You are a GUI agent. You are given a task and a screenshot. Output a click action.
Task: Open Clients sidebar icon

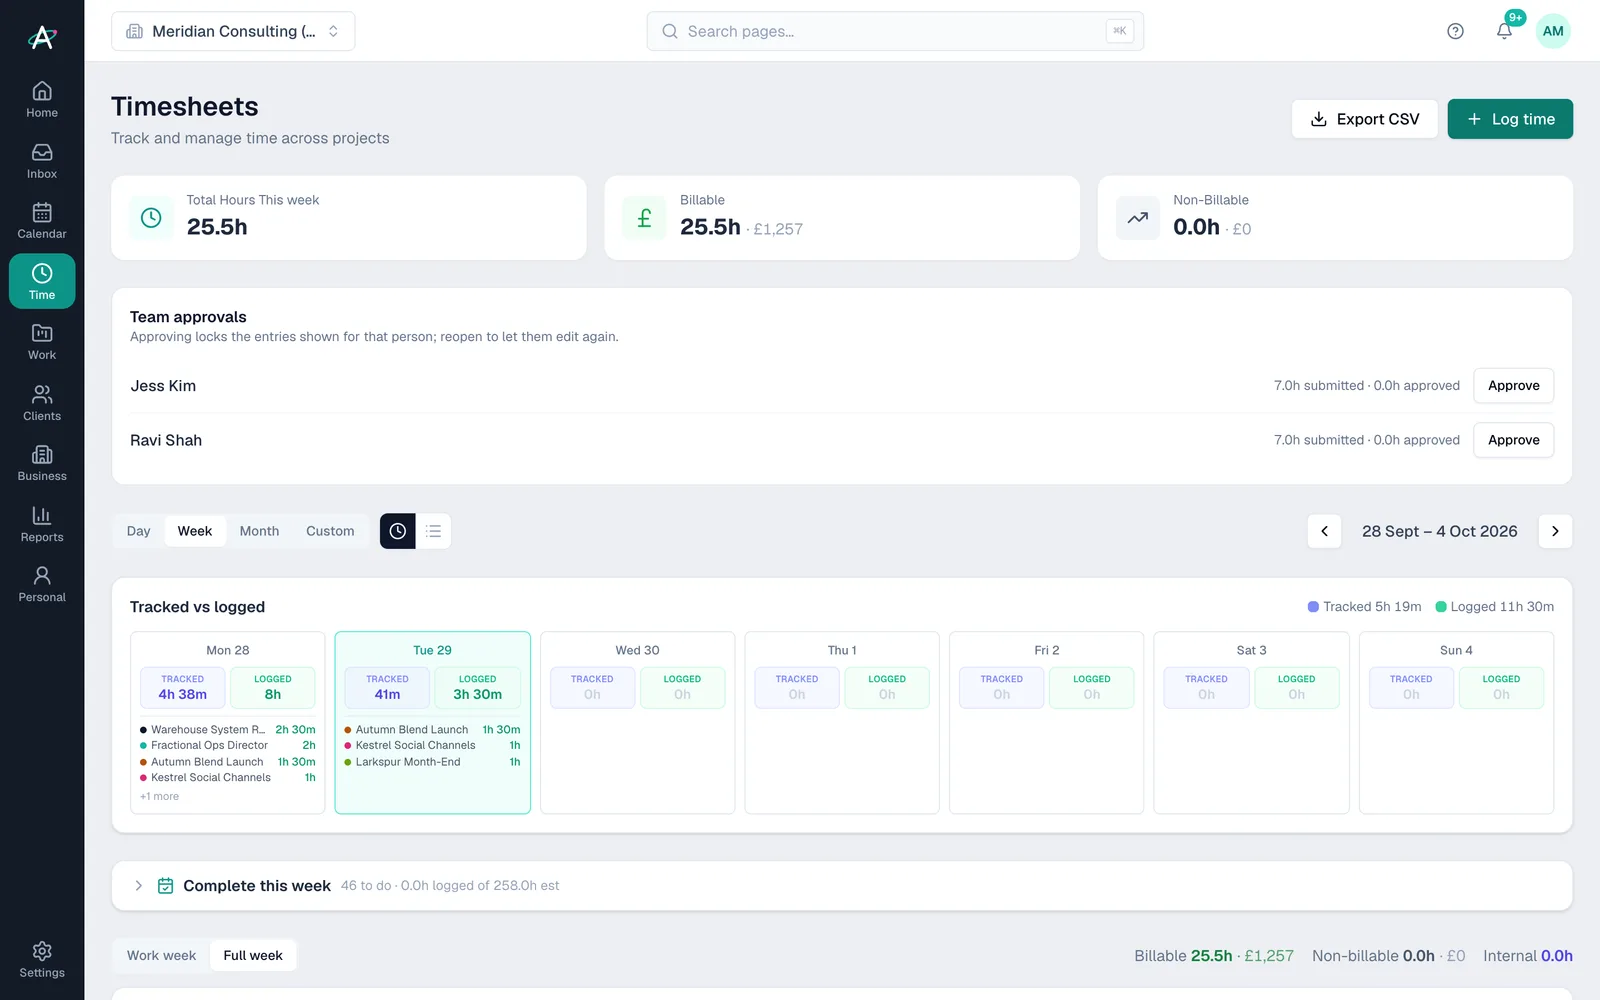[42, 403]
